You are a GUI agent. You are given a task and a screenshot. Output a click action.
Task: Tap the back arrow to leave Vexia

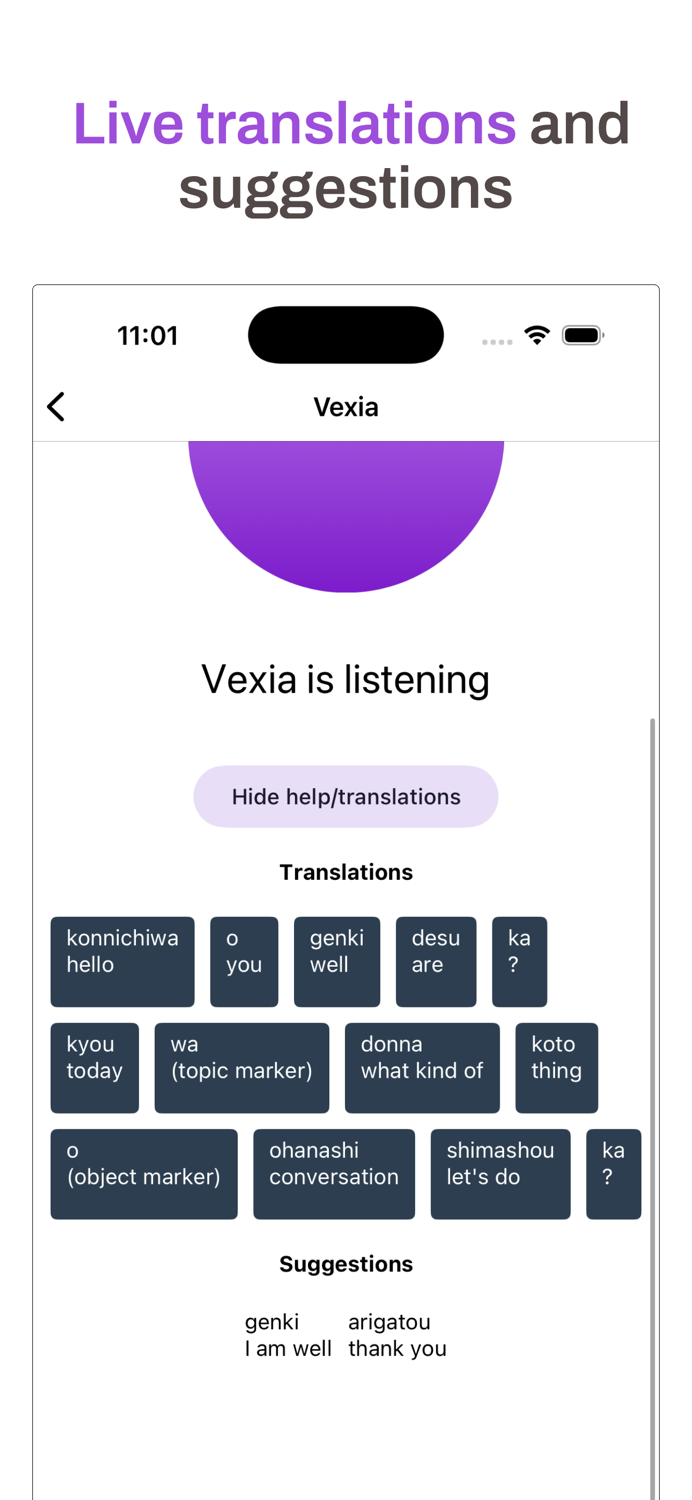click(x=55, y=407)
